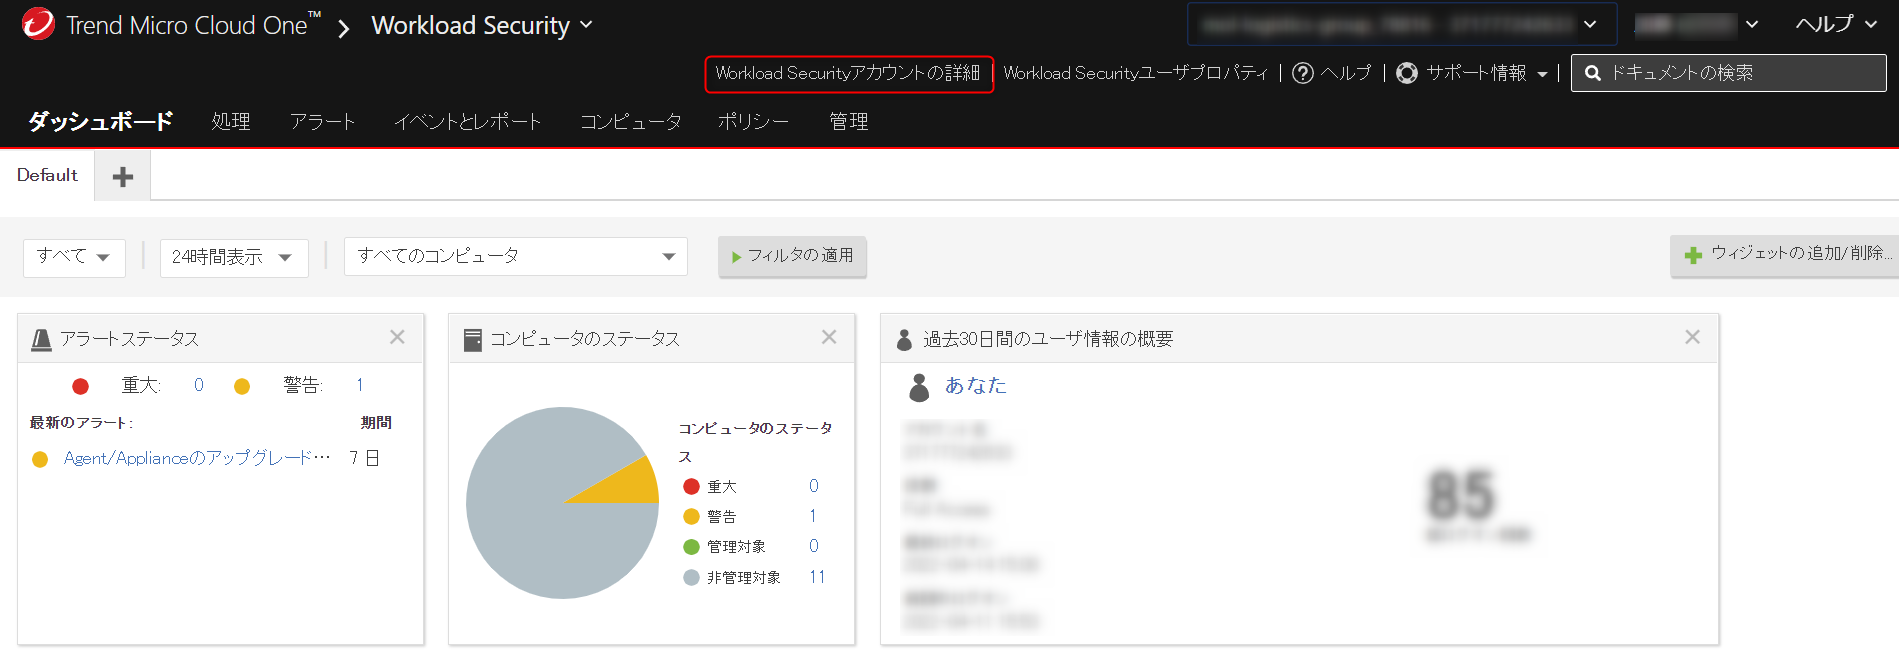Open the Agent/Applianceのアップグレード alert link

(197, 458)
